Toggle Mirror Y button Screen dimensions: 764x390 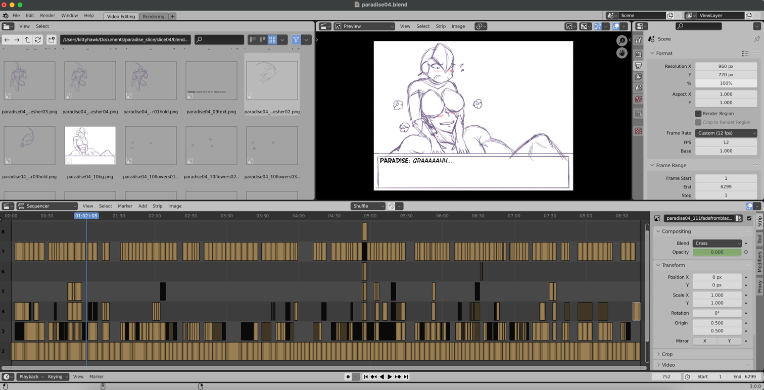(x=729, y=341)
